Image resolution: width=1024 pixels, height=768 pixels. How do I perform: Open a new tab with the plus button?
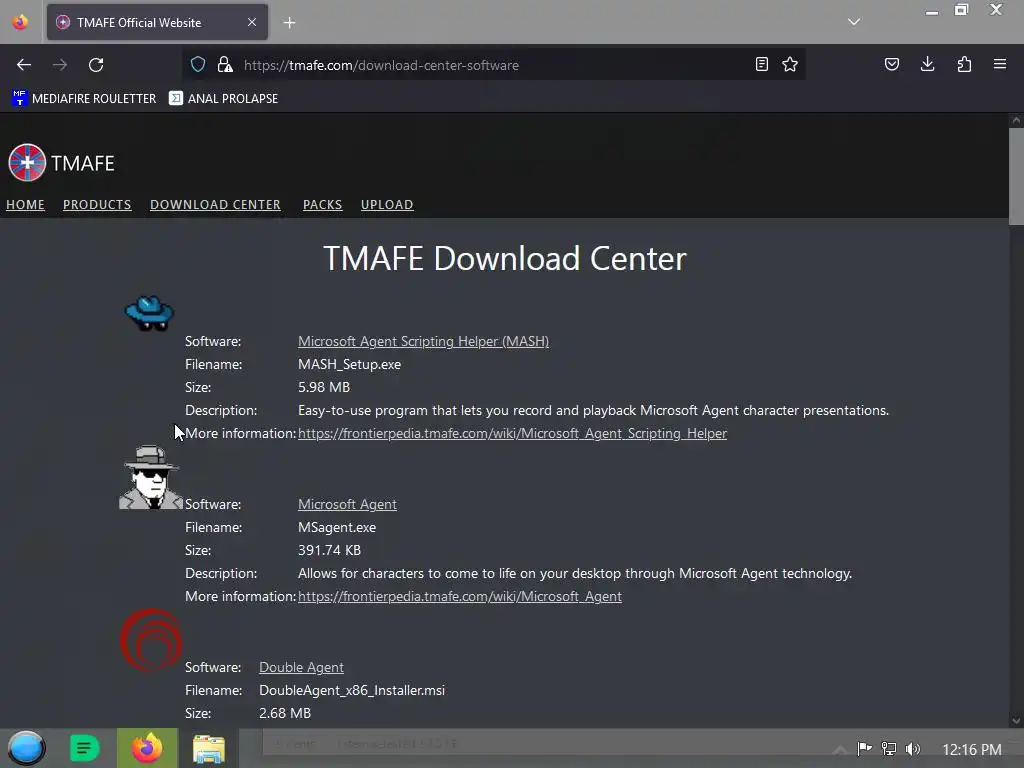(289, 23)
